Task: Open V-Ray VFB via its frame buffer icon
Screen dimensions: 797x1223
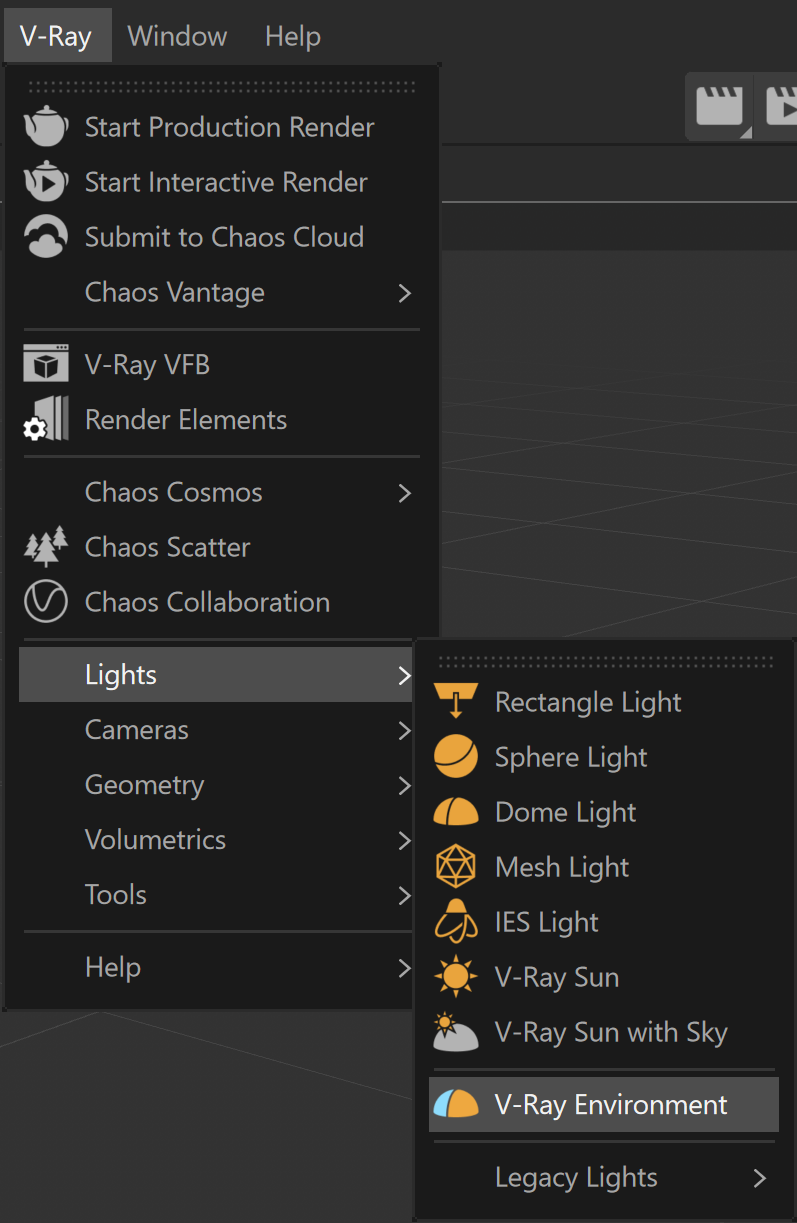Action: pyautogui.click(x=46, y=365)
